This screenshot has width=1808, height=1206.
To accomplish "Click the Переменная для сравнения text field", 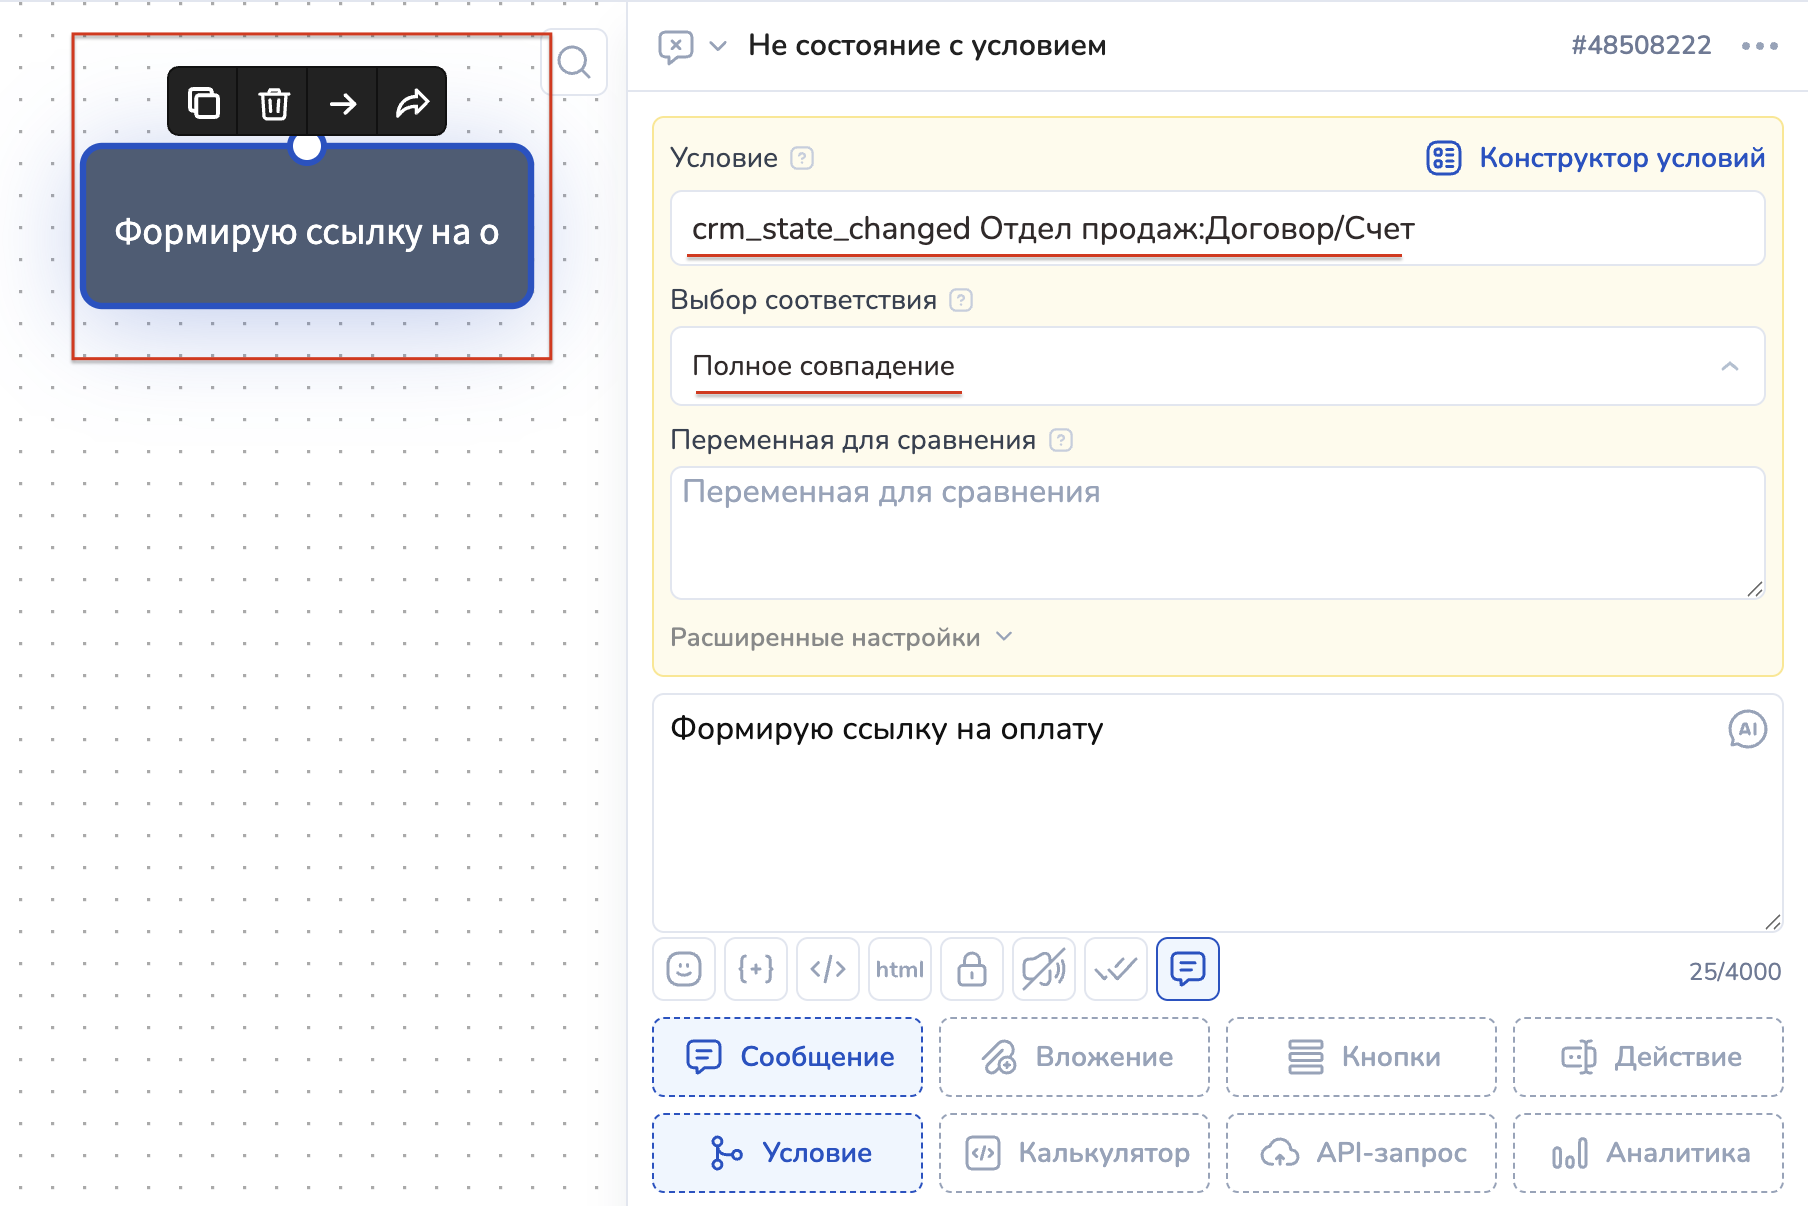I will 1217,532.
